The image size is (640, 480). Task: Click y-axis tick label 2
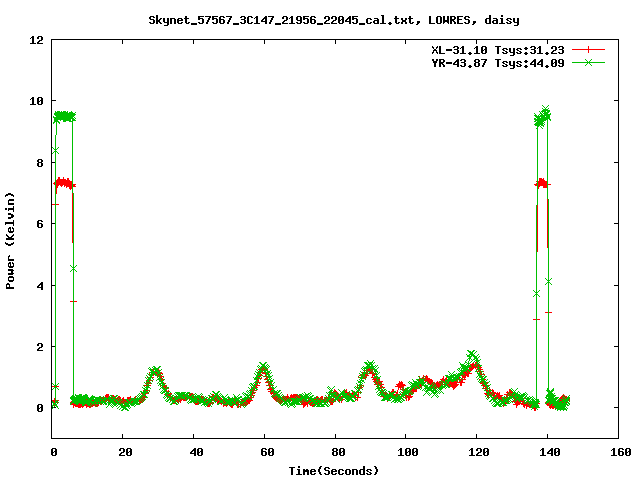[x=40, y=347]
